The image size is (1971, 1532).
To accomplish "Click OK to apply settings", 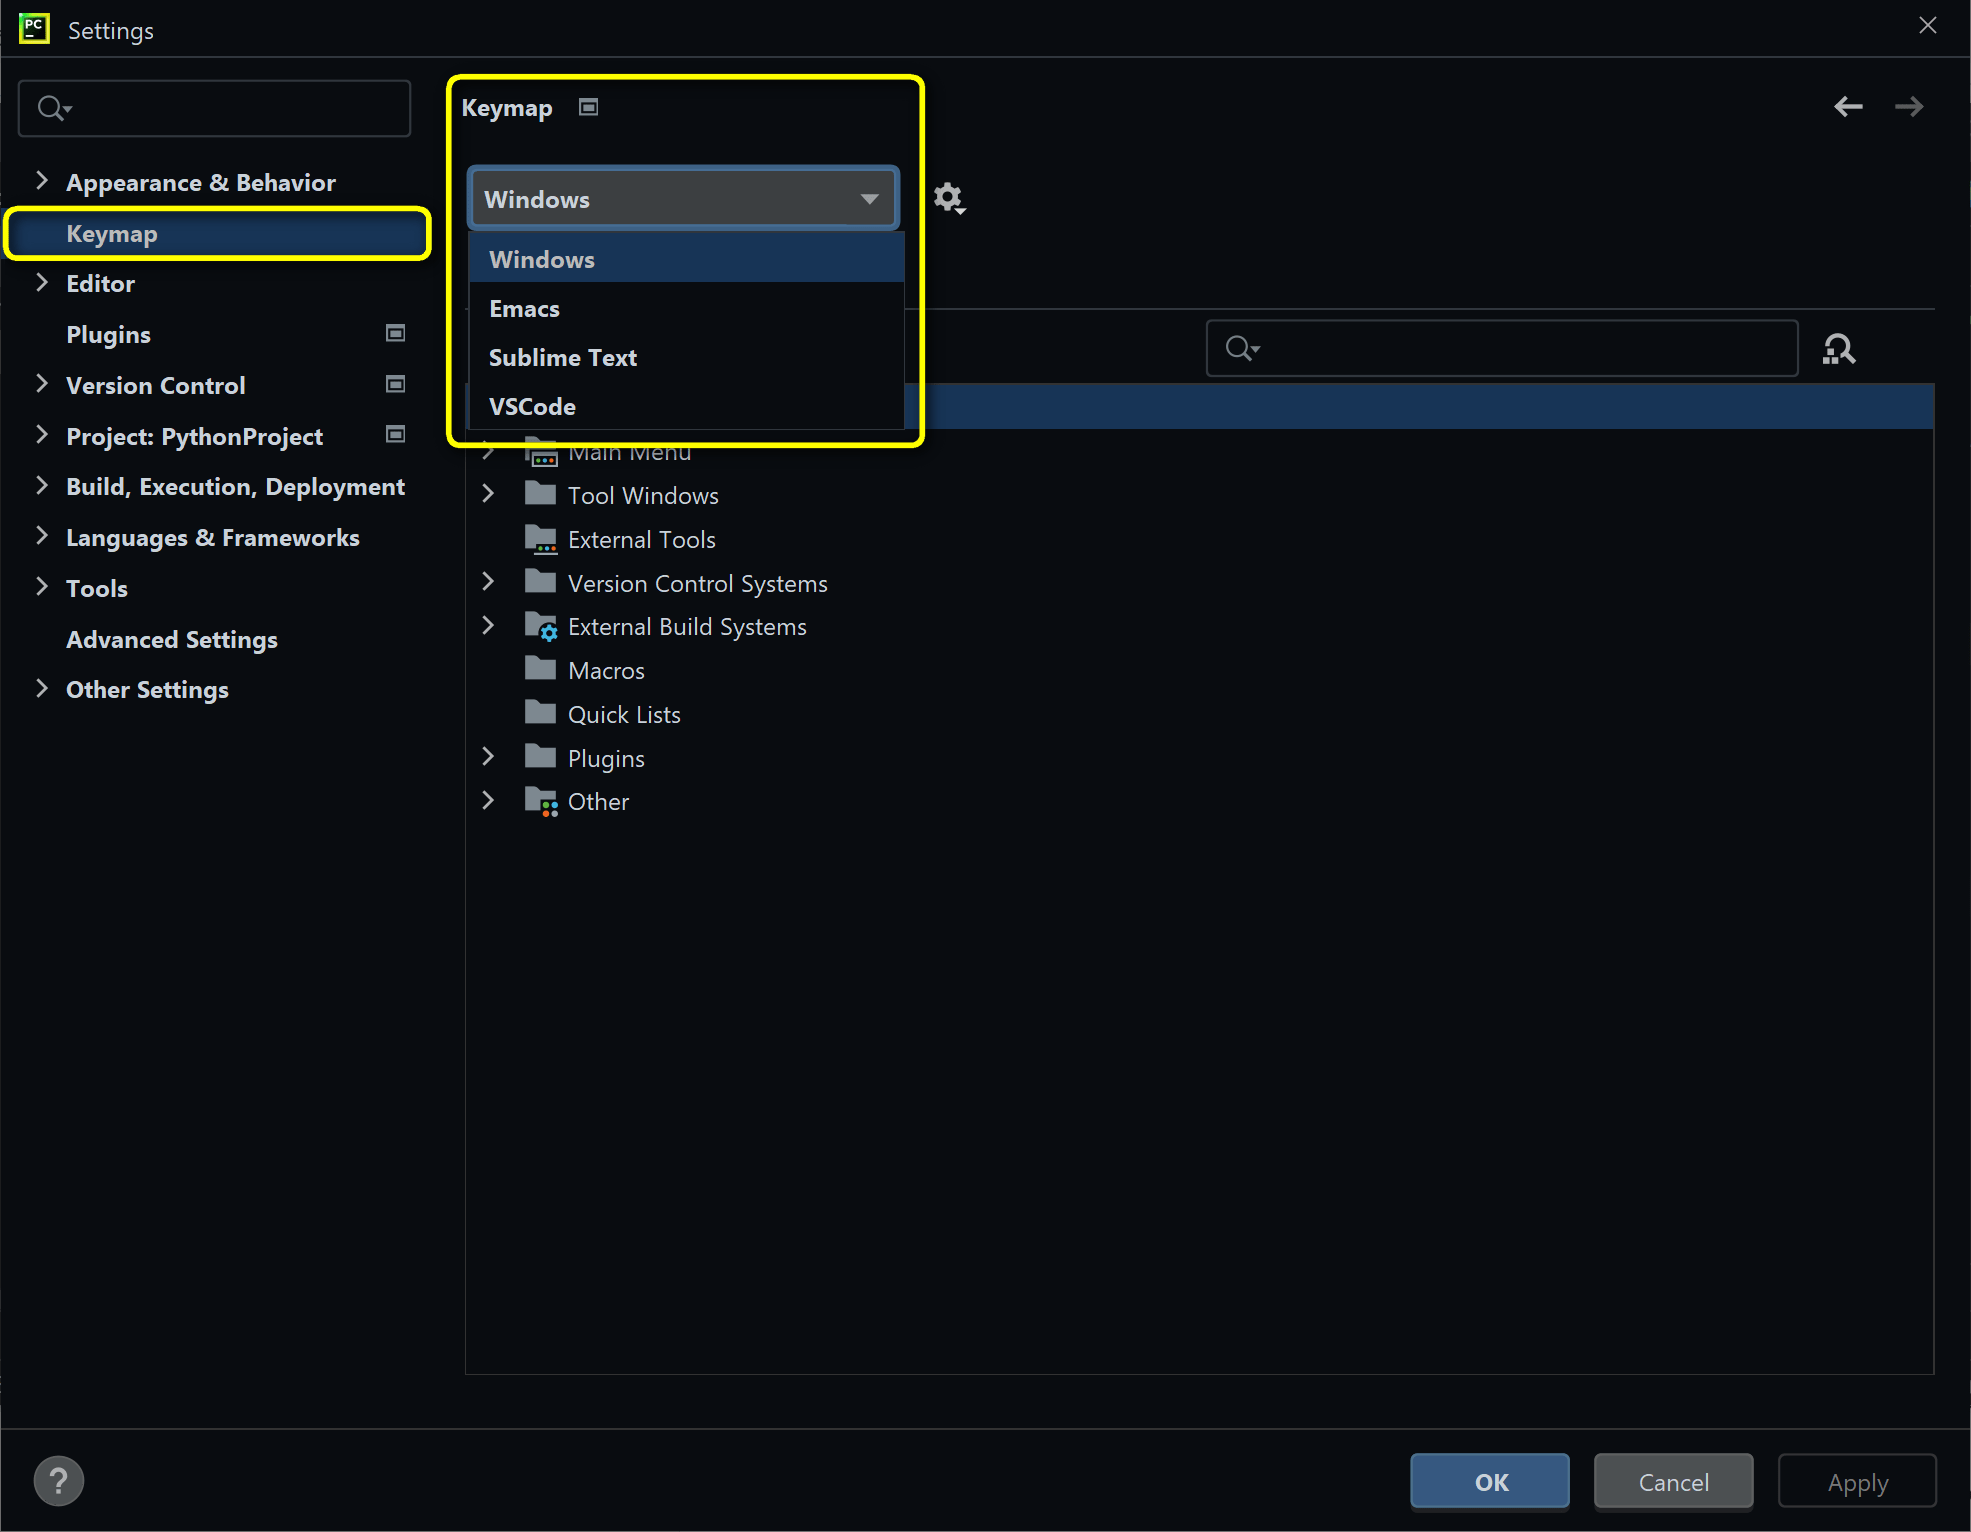I will 1491,1479.
